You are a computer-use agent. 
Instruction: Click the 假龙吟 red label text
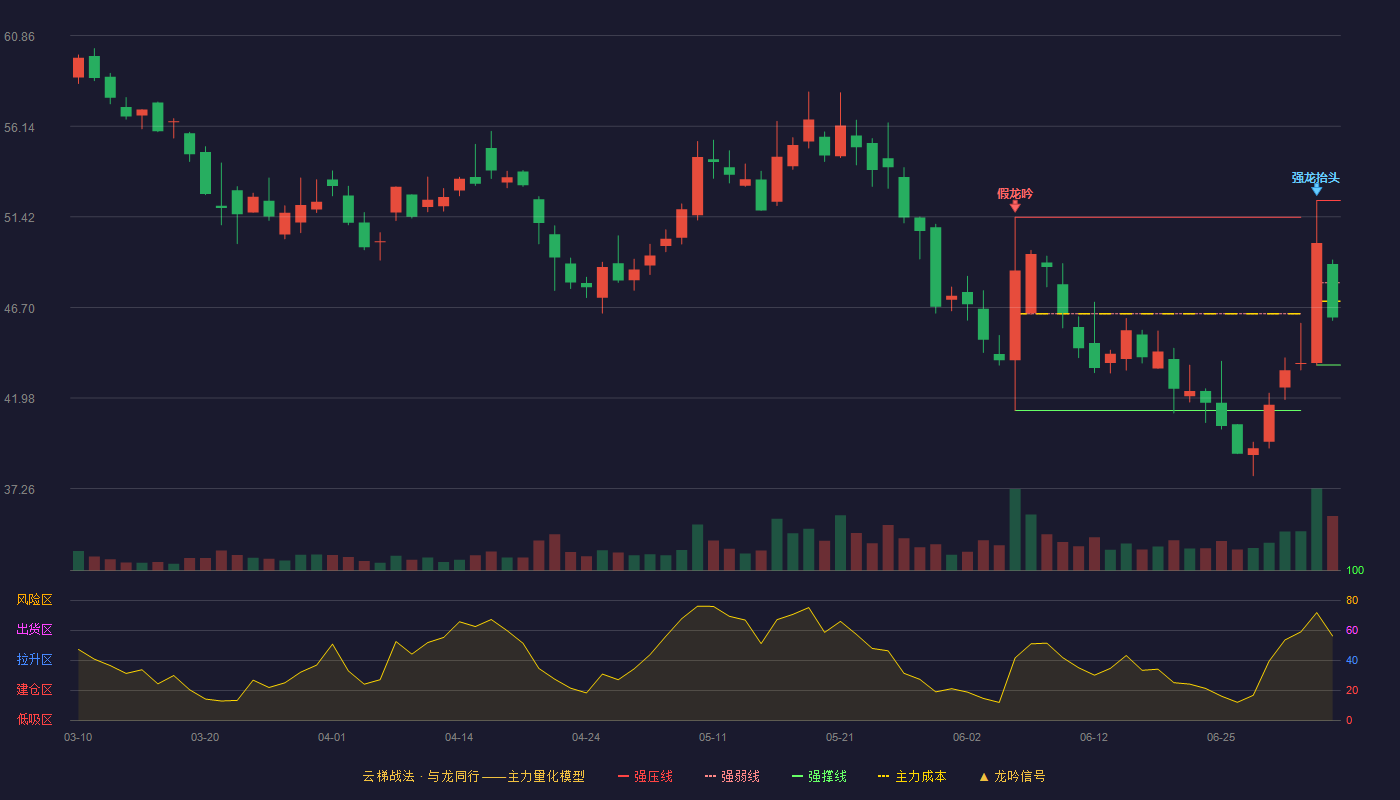click(x=1015, y=193)
